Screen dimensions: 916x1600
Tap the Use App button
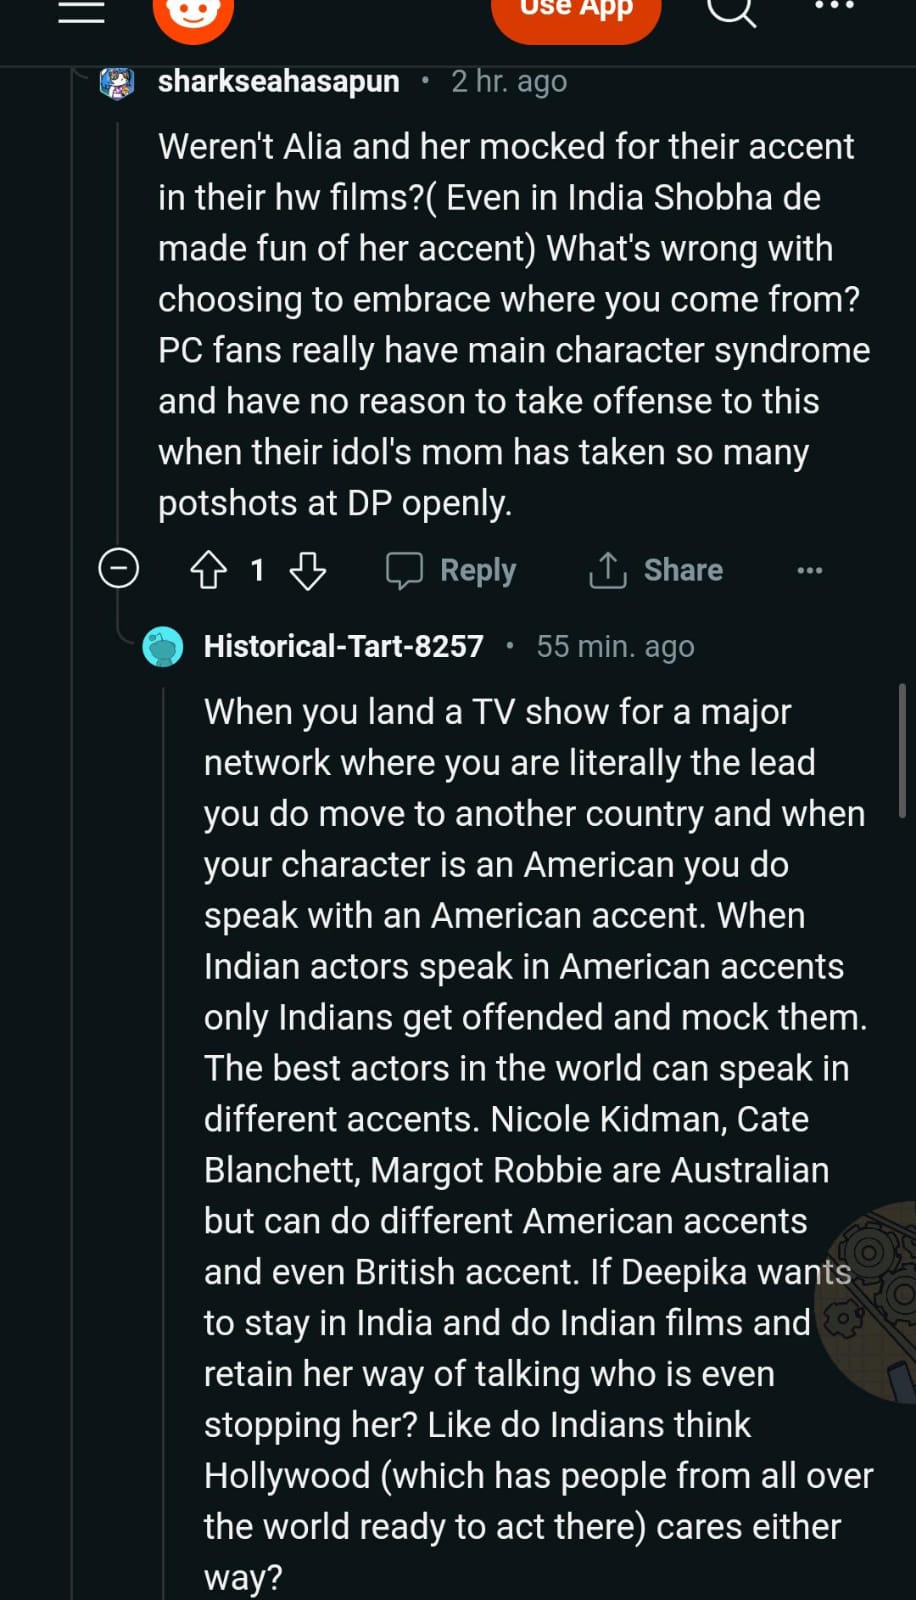click(576, 12)
